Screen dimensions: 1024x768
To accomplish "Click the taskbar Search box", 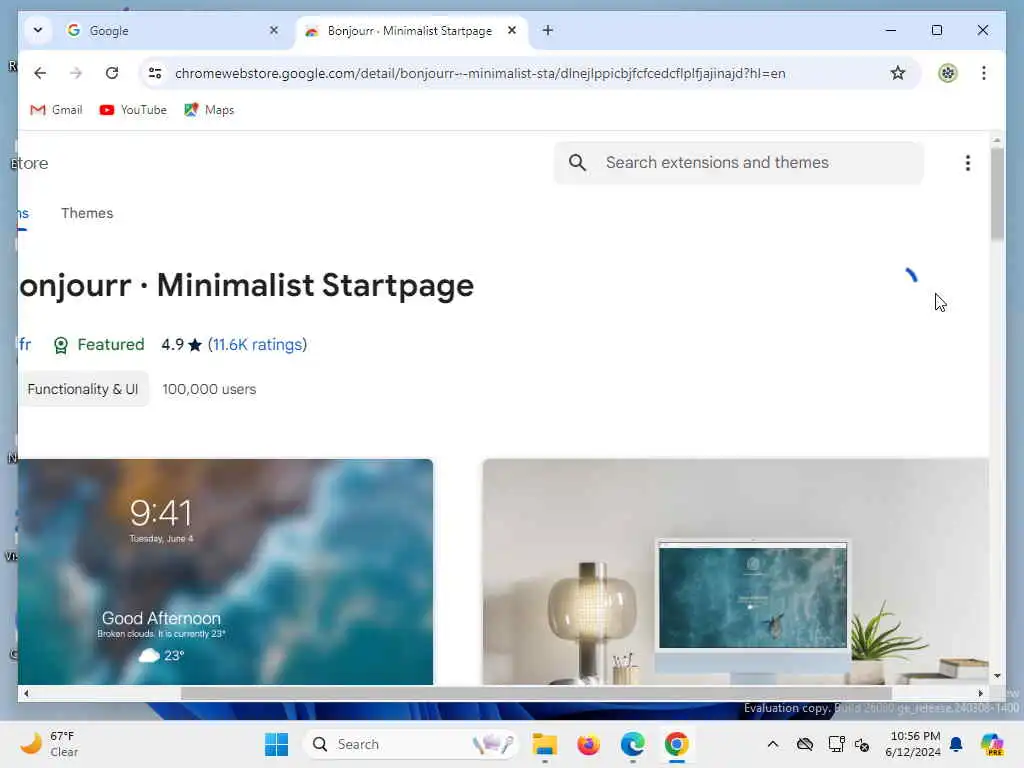I will [x=411, y=744].
